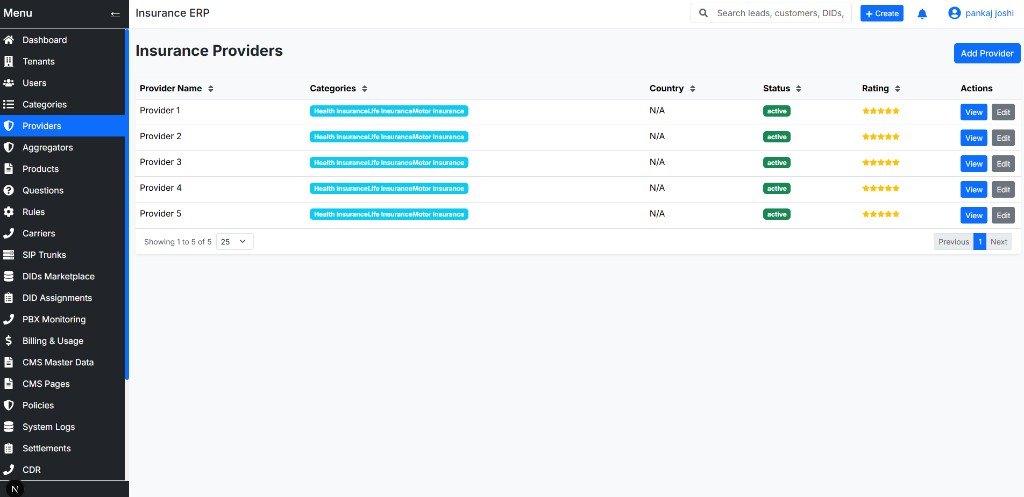View Provider 3 details
This screenshot has height=497, width=1024.
point(973,164)
